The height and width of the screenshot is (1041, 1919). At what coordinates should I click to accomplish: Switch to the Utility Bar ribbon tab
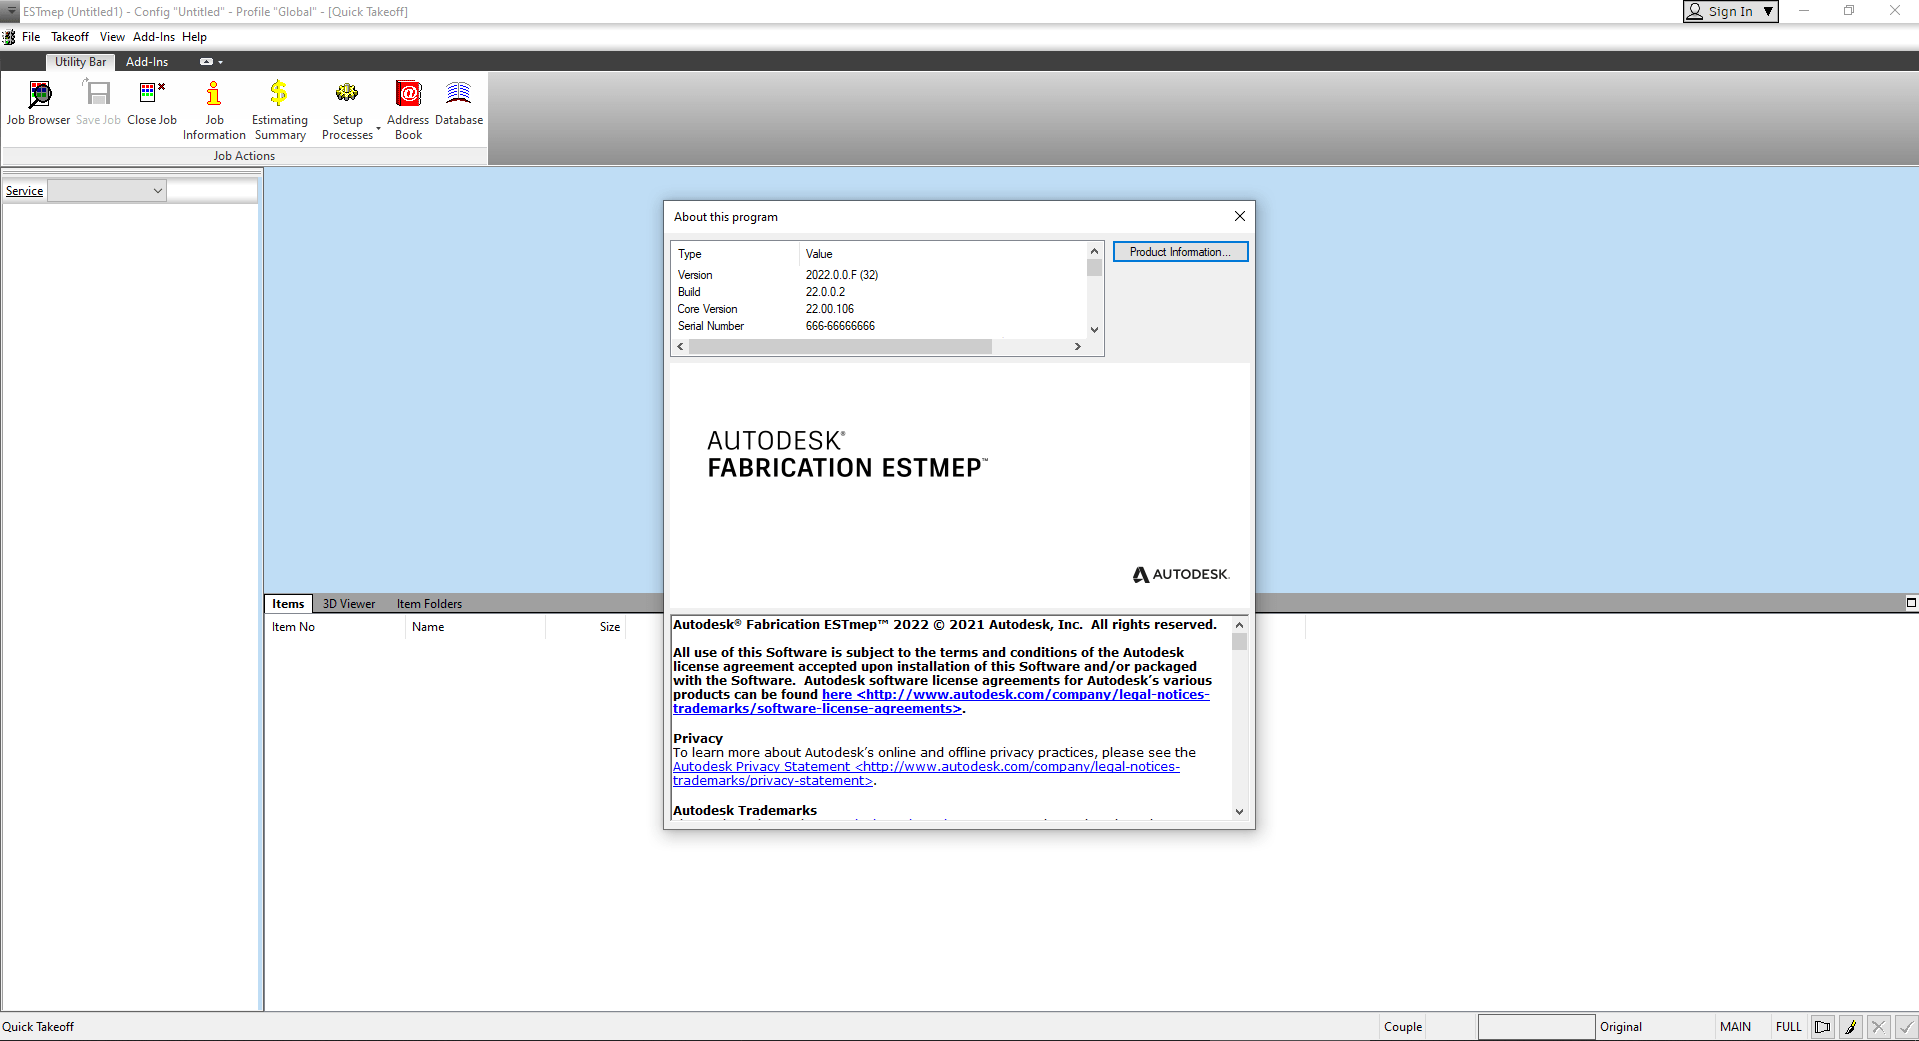[80, 62]
